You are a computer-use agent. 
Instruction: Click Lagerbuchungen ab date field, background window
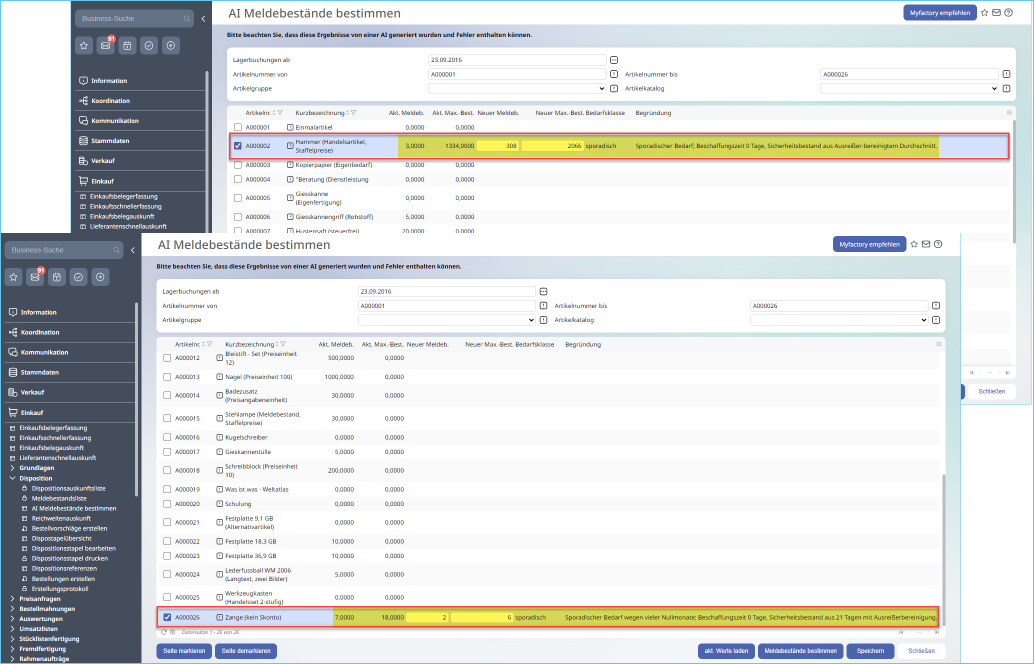pos(517,60)
